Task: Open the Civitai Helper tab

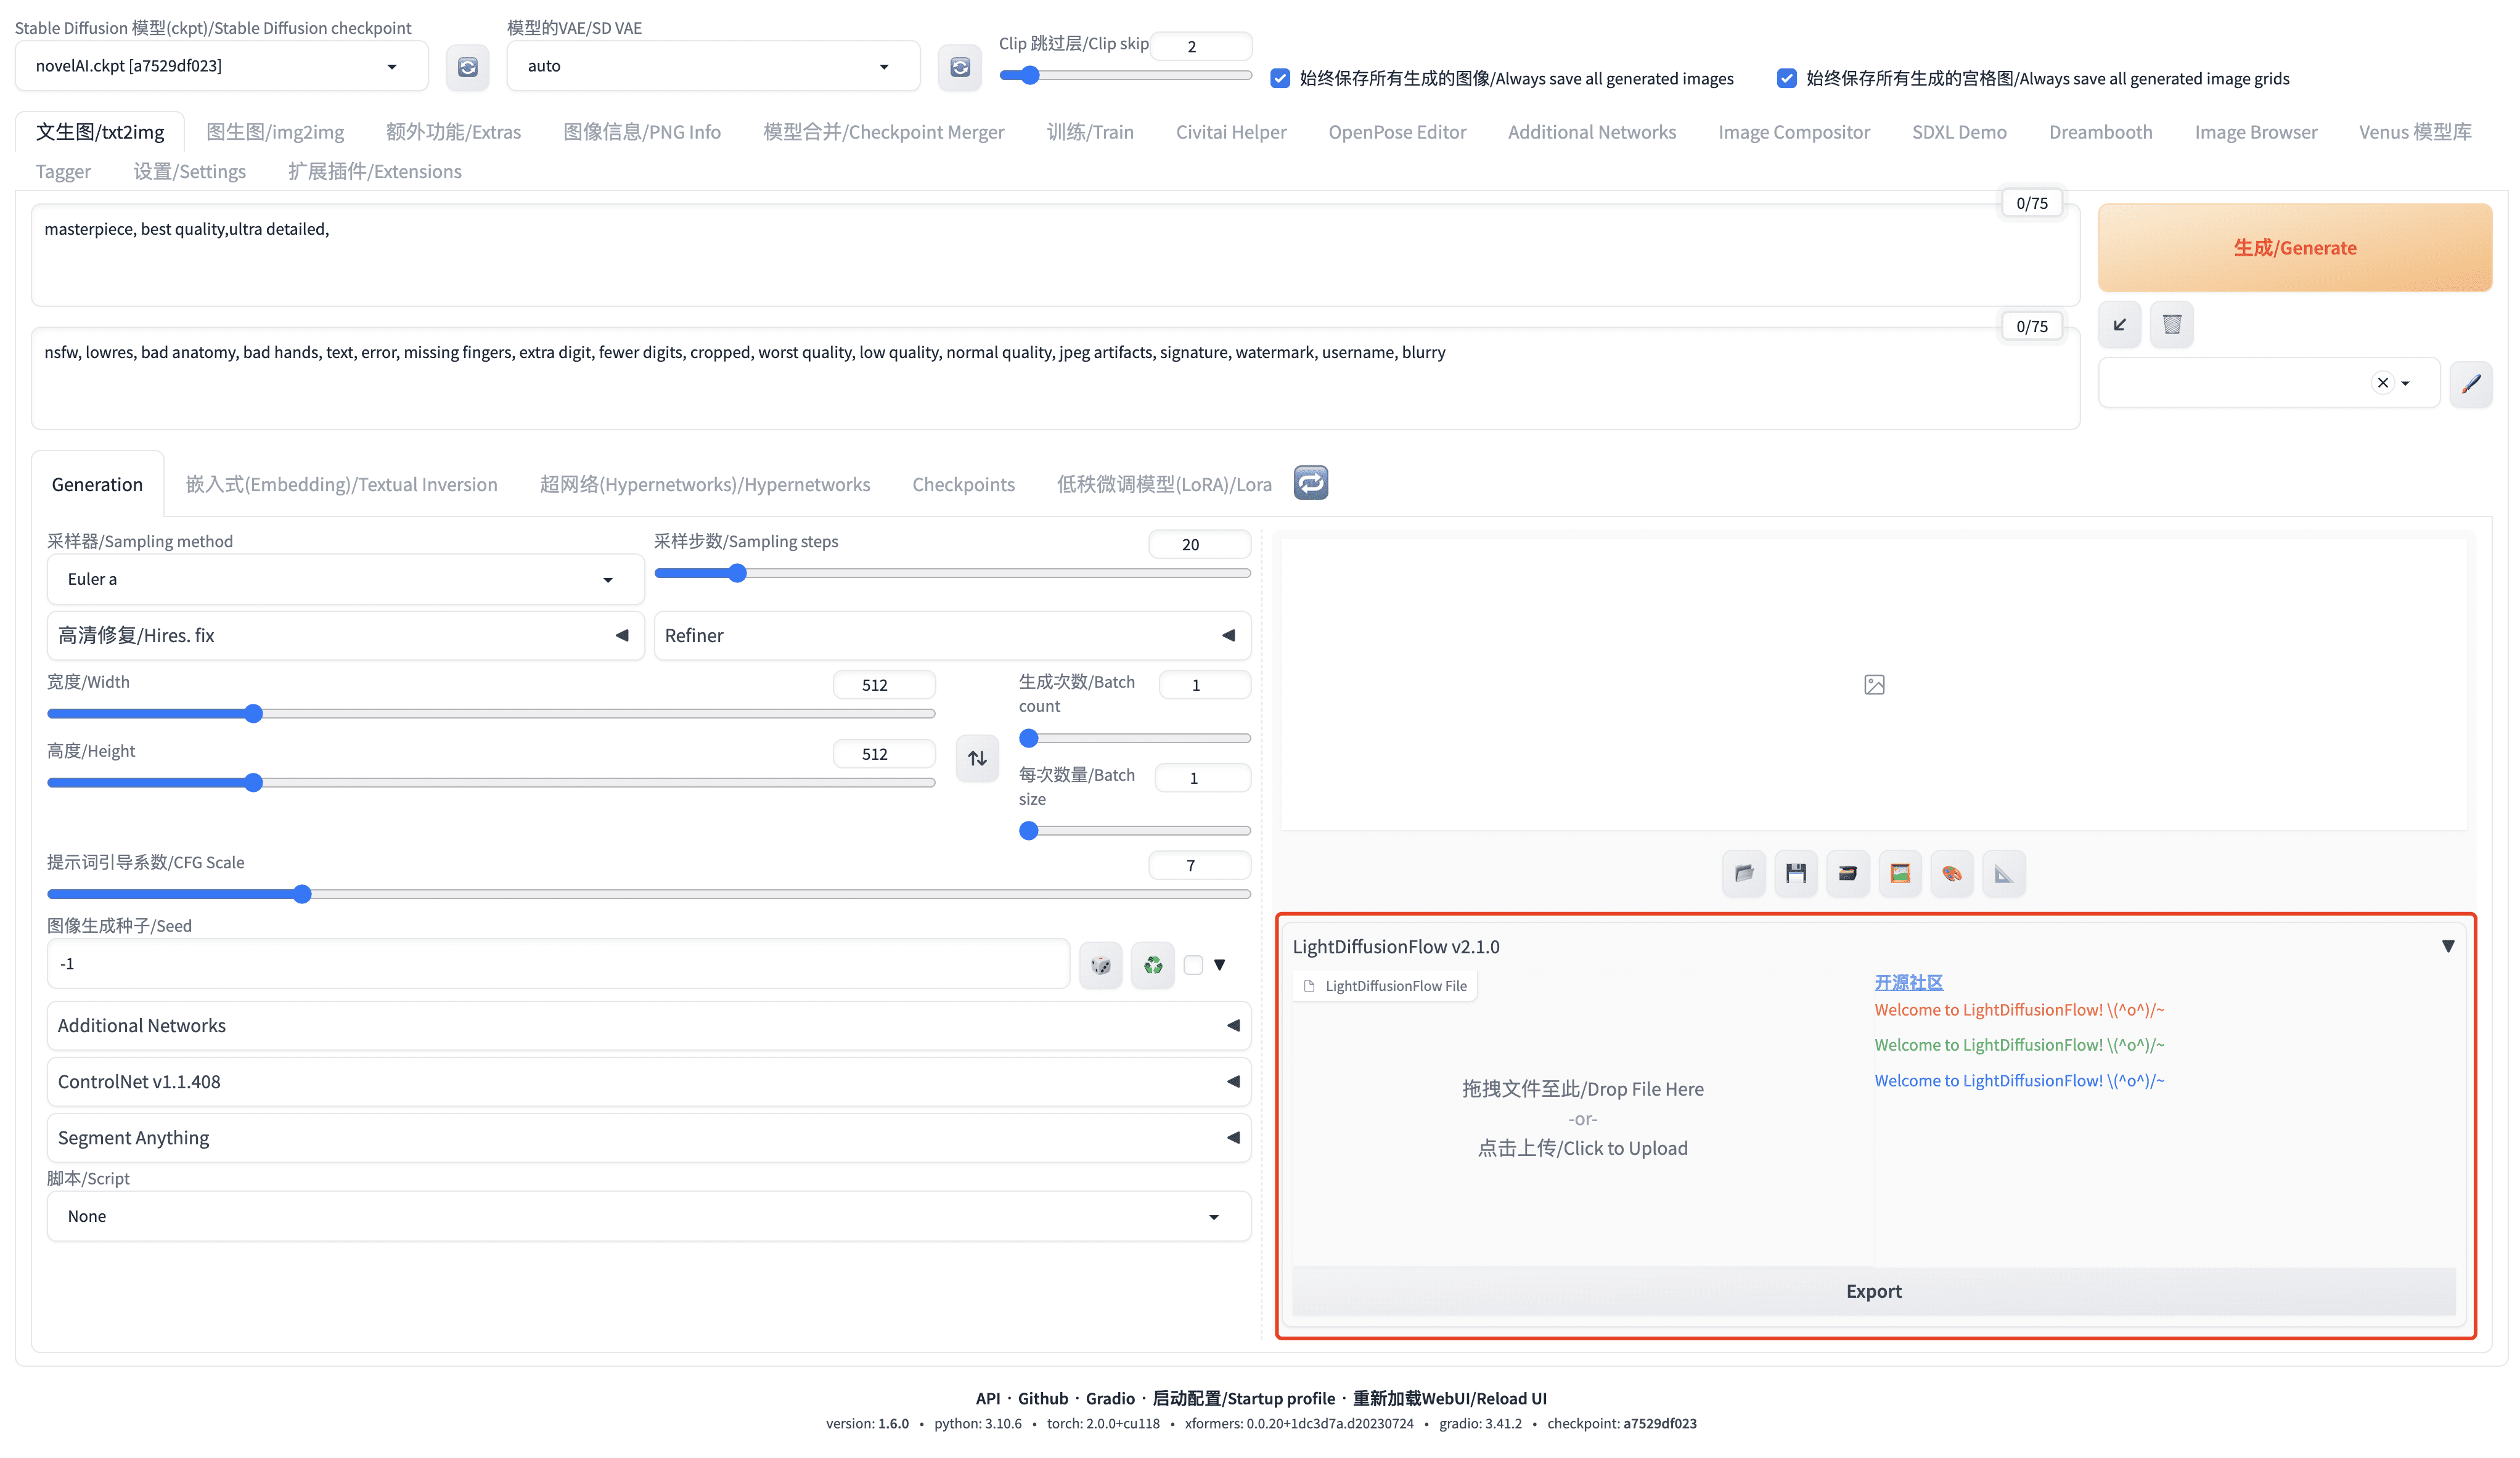Action: tap(1230, 132)
